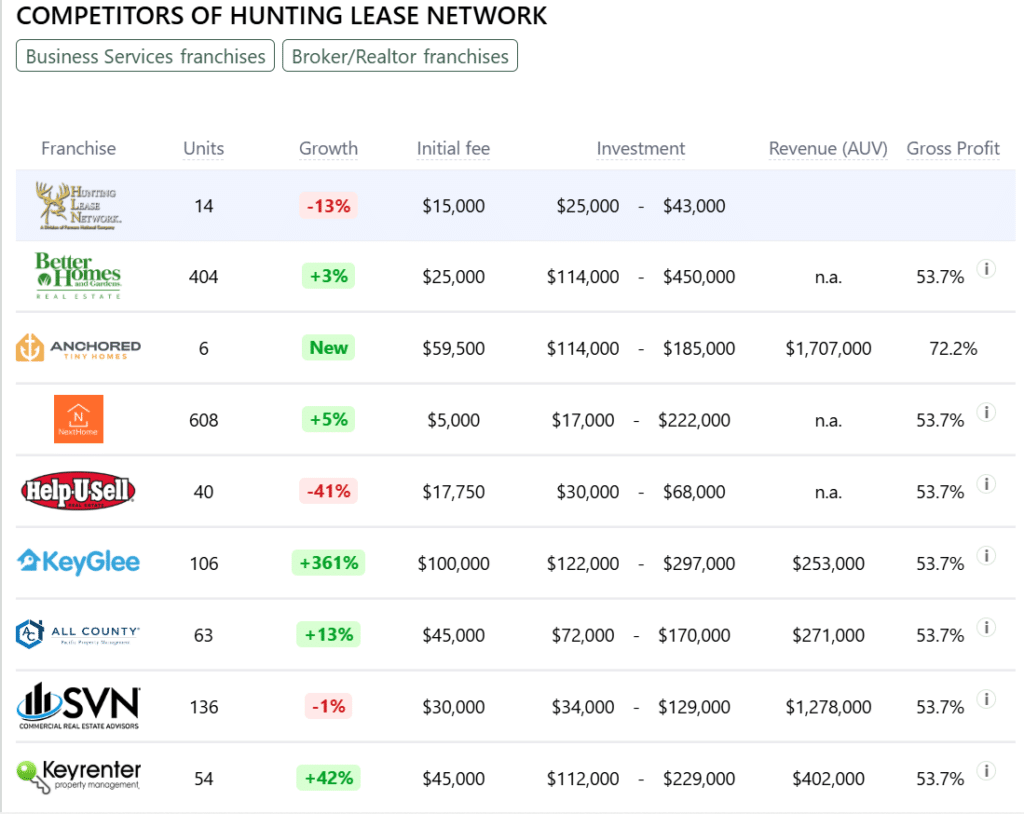The height and width of the screenshot is (814, 1024).
Task: Sort by Revenue (AUV) column header
Action: (x=828, y=148)
